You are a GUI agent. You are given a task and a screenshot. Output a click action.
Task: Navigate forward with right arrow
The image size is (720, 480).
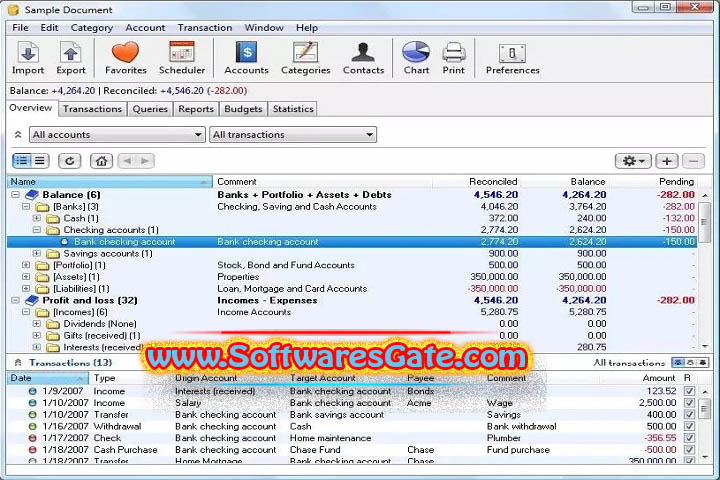click(145, 161)
